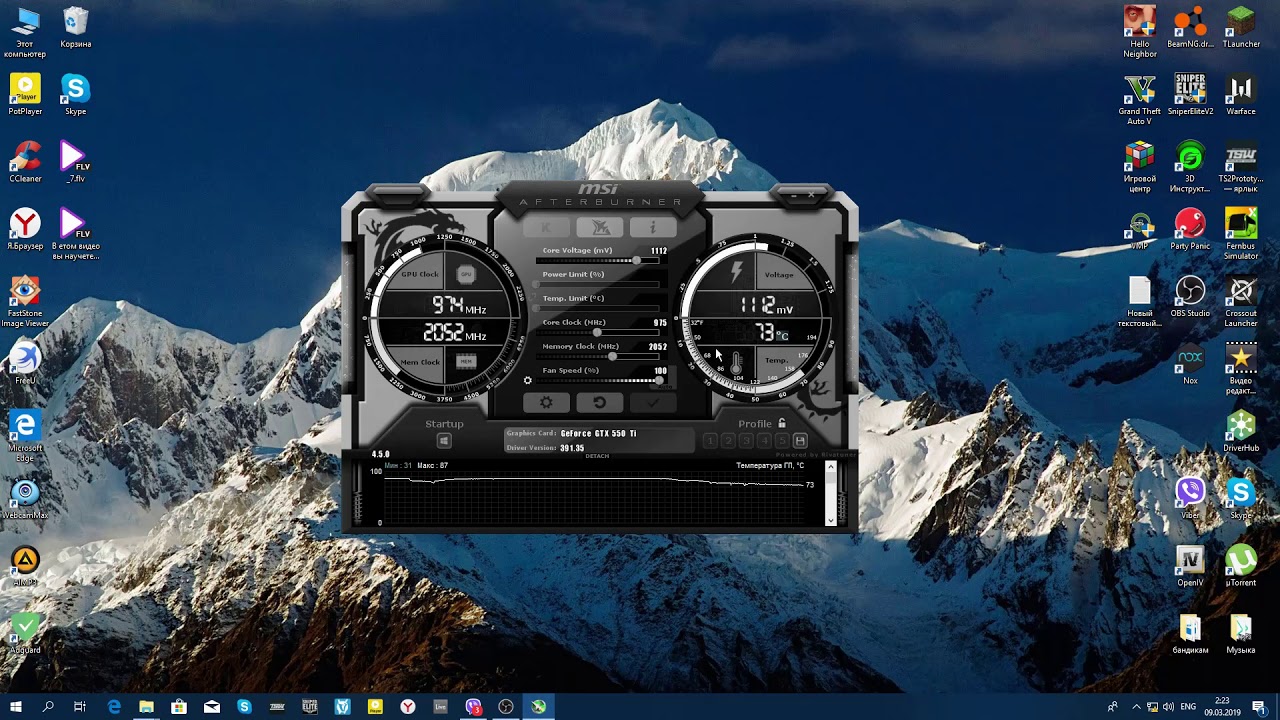Open the uTorrent desktop shortcut

(x=1241, y=566)
